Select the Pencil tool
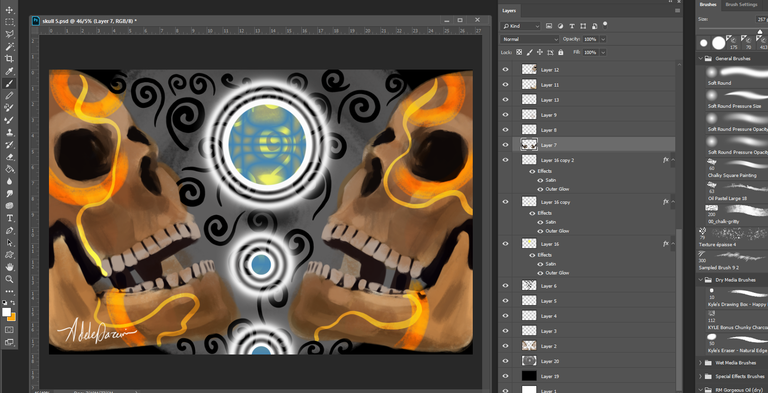The width and height of the screenshot is (768, 393). [x=9, y=96]
